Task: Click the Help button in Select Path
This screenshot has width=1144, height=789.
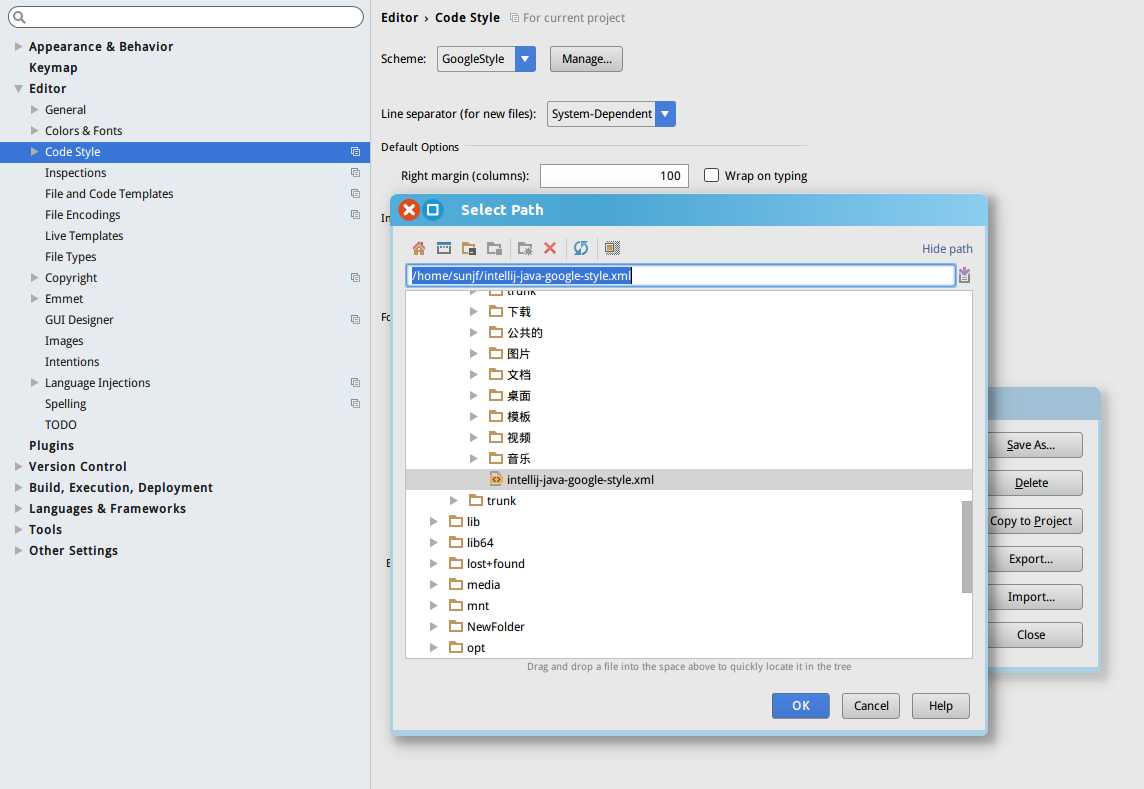Action: click(x=940, y=706)
